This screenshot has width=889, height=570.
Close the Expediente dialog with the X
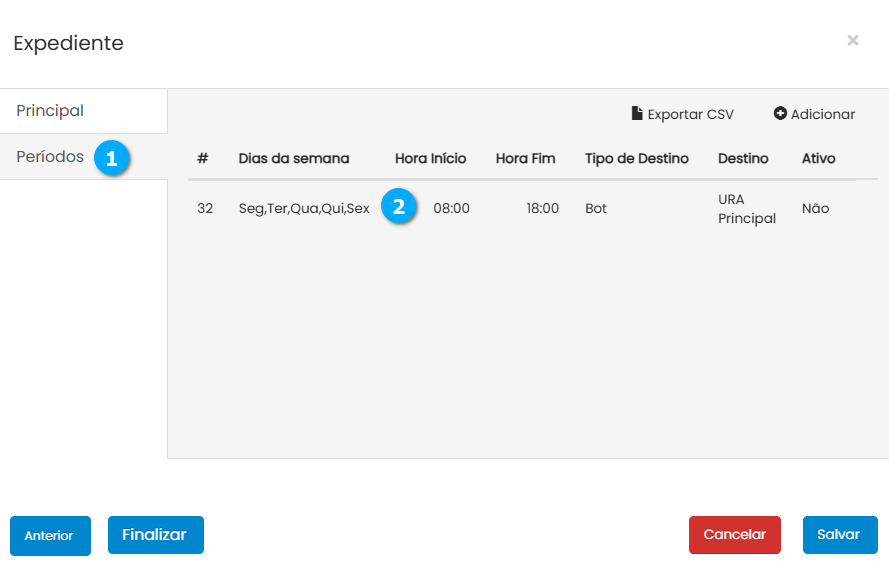click(x=853, y=41)
